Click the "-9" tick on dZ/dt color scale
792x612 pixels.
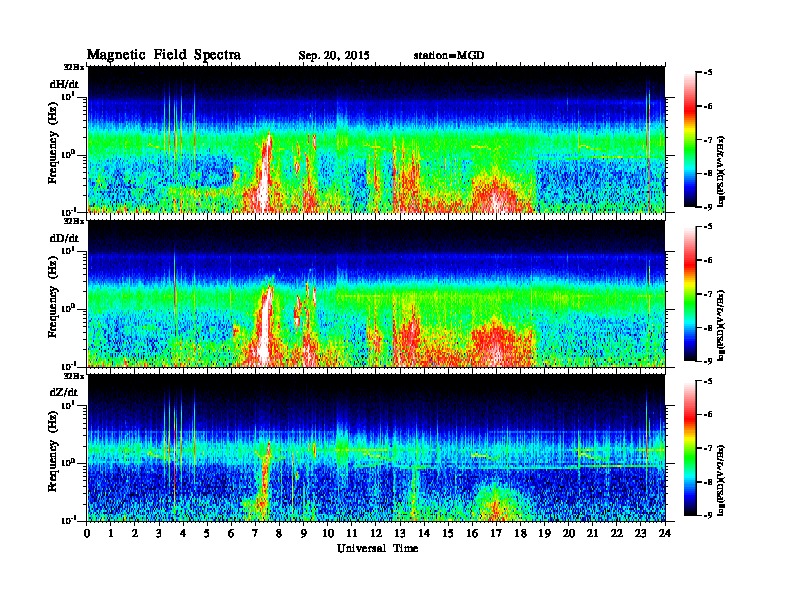pyautogui.click(x=708, y=515)
